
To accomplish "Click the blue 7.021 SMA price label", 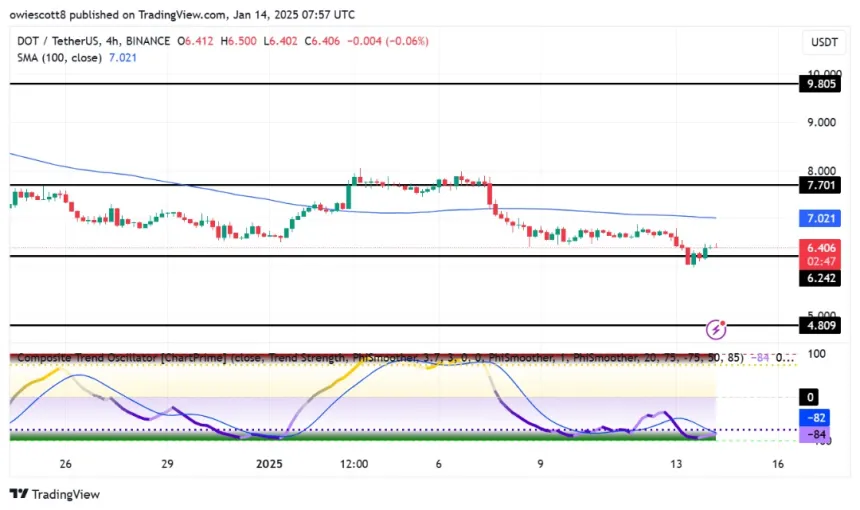I will (x=824, y=218).
